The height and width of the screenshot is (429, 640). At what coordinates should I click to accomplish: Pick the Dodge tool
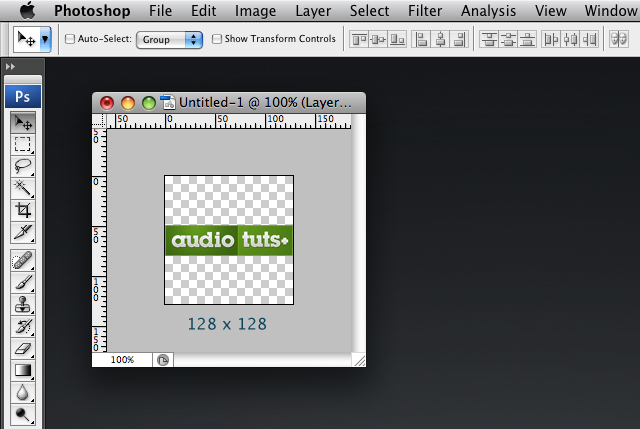23,415
